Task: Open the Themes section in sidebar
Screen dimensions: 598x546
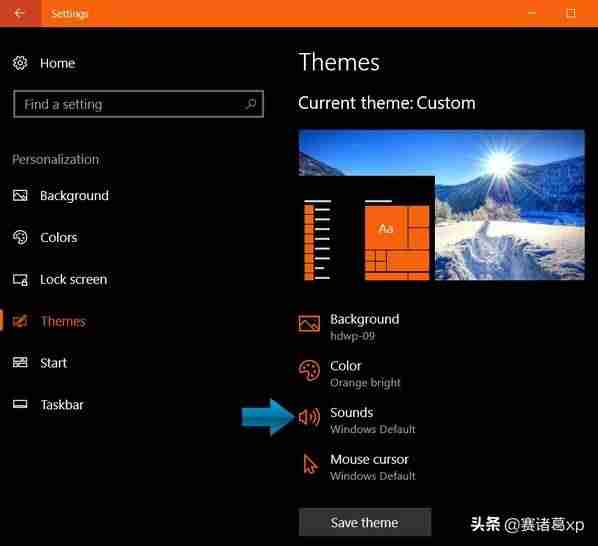Action: coord(63,321)
